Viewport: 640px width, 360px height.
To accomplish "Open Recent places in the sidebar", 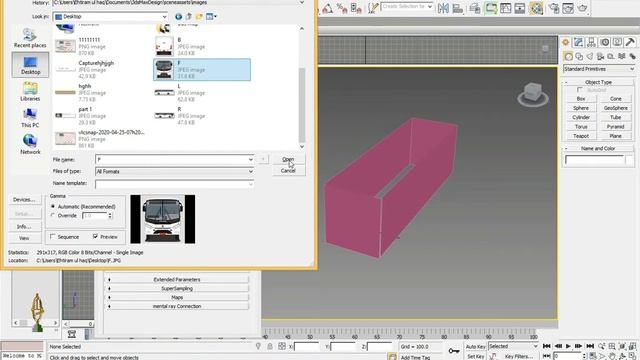I will click(30, 38).
